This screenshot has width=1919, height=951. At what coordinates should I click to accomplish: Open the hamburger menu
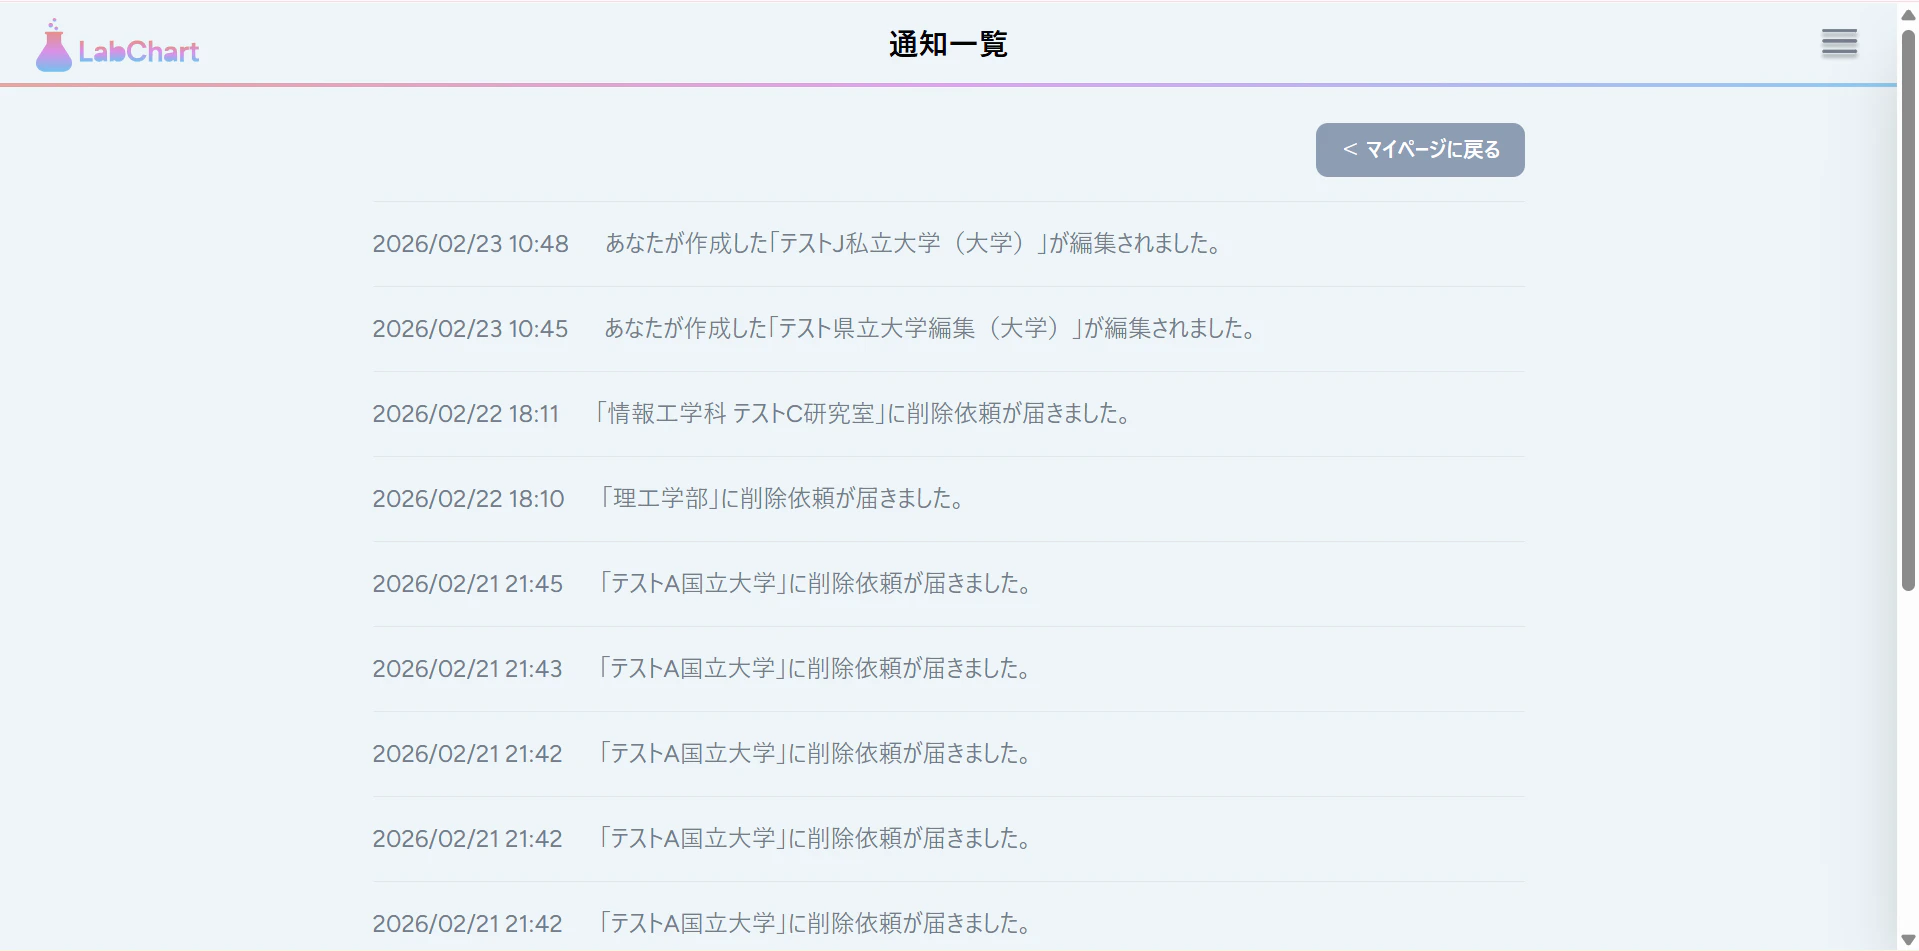coord(1839,42)
